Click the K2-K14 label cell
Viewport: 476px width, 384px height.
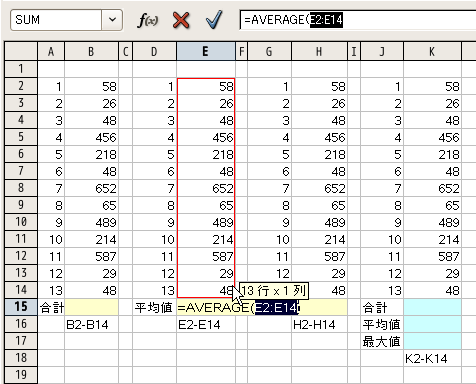(432, 358)
